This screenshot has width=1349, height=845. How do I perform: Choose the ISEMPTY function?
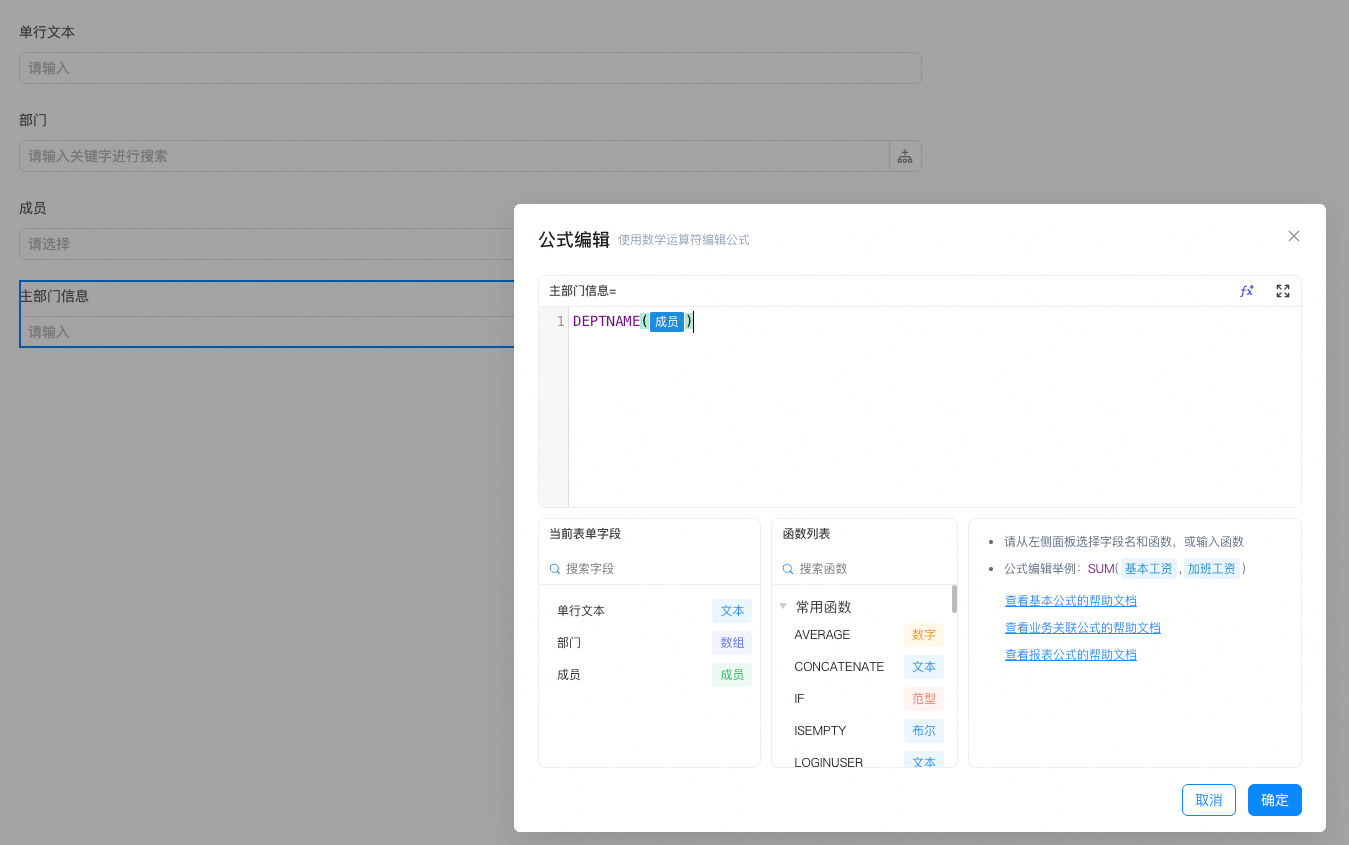pos(820,731)
